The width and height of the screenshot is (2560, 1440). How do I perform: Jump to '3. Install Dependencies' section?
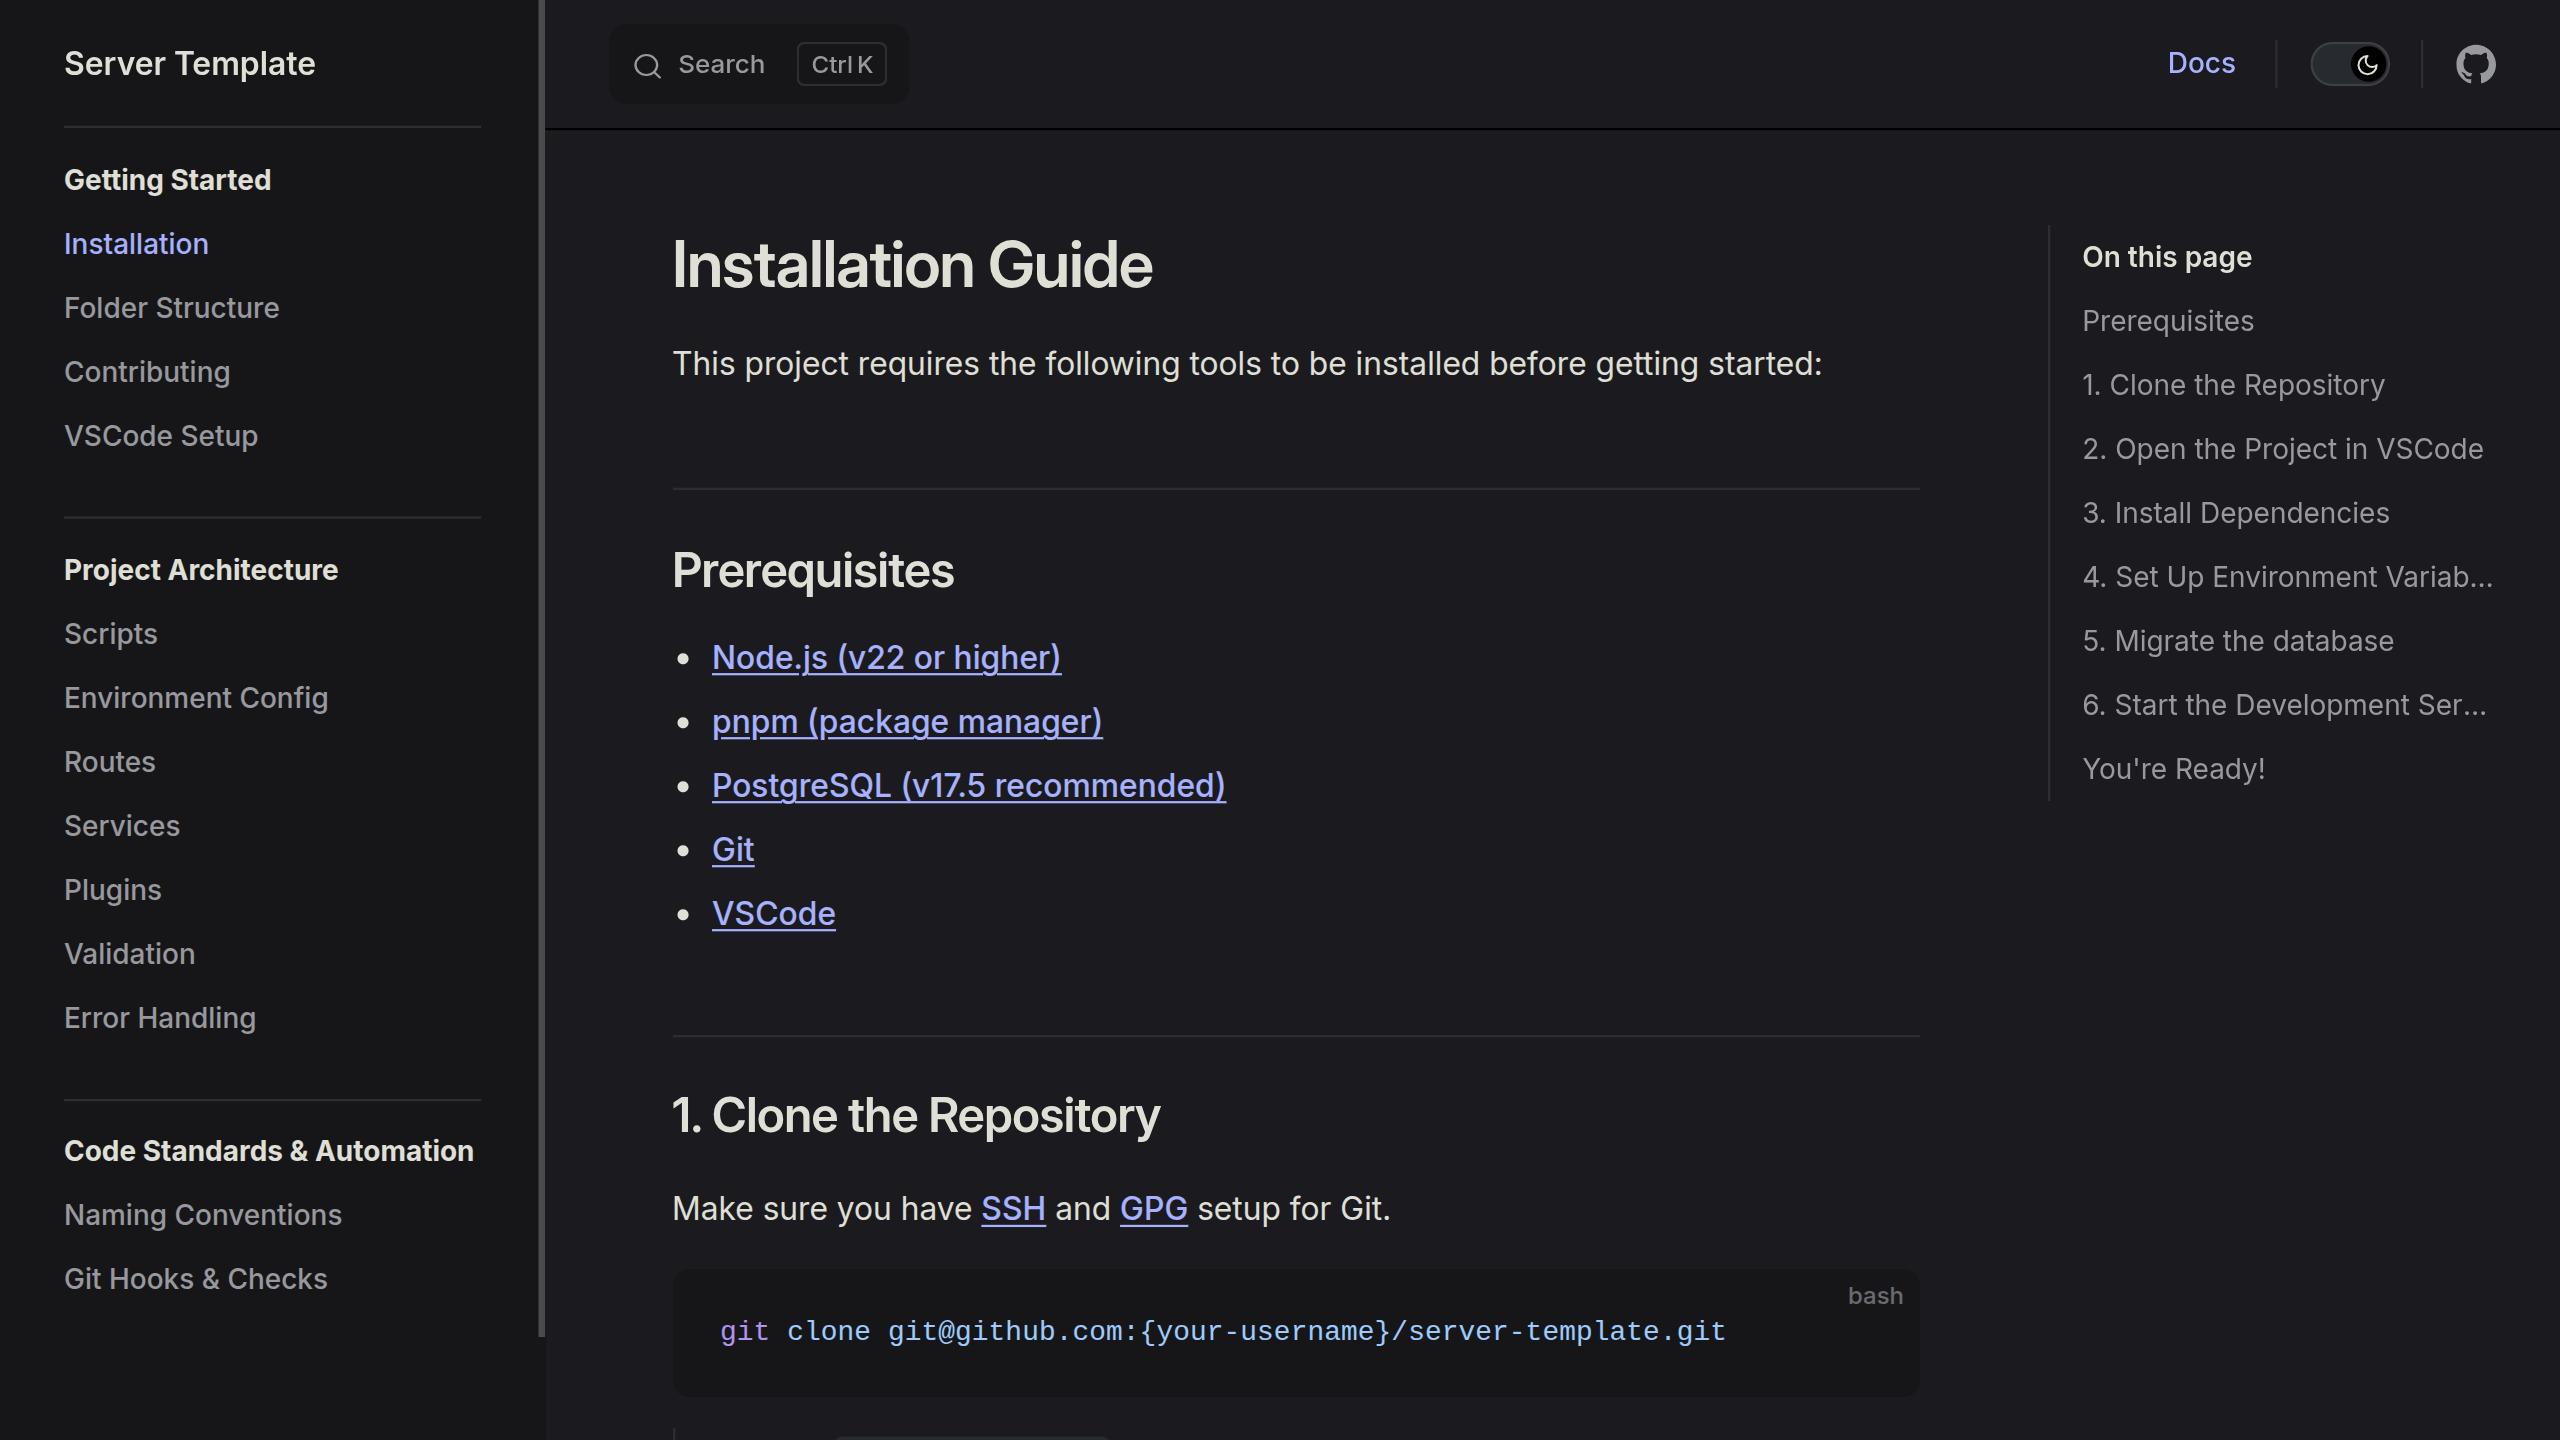point(2235,513)
